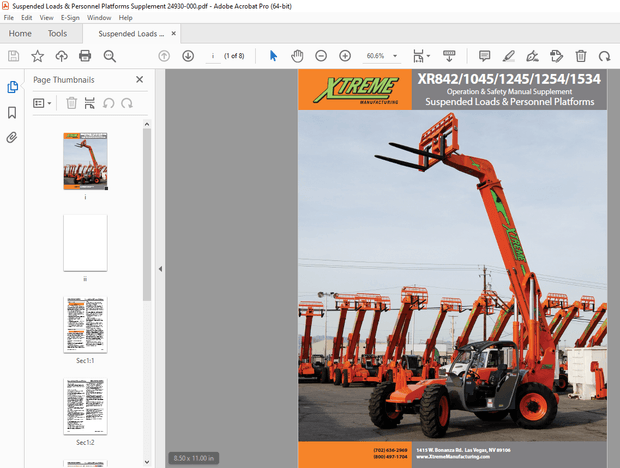Delete selected page in thumbnails panel
Image resolution: width=620 pixels, height=468 pixels.
71,103
